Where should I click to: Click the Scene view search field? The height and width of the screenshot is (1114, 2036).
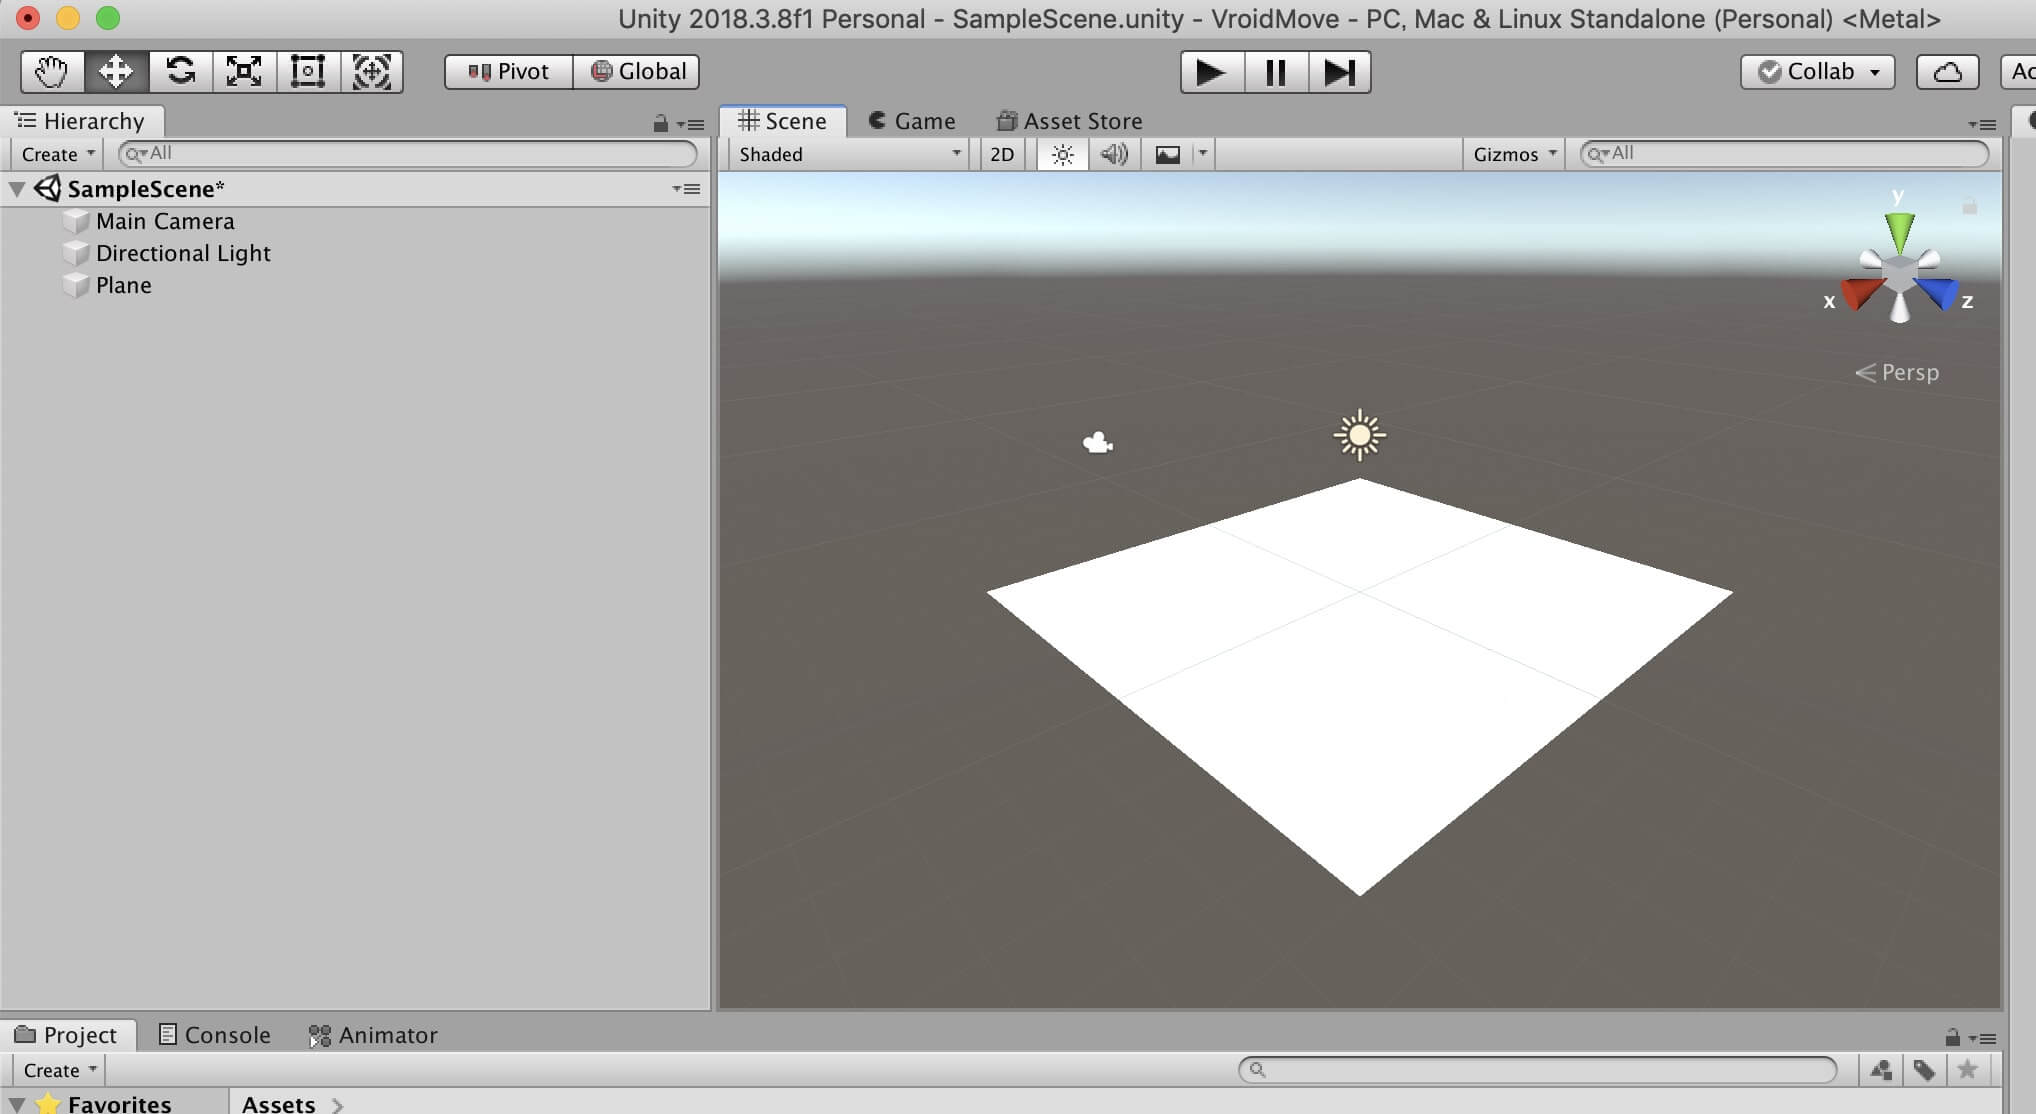point(1784,153)
